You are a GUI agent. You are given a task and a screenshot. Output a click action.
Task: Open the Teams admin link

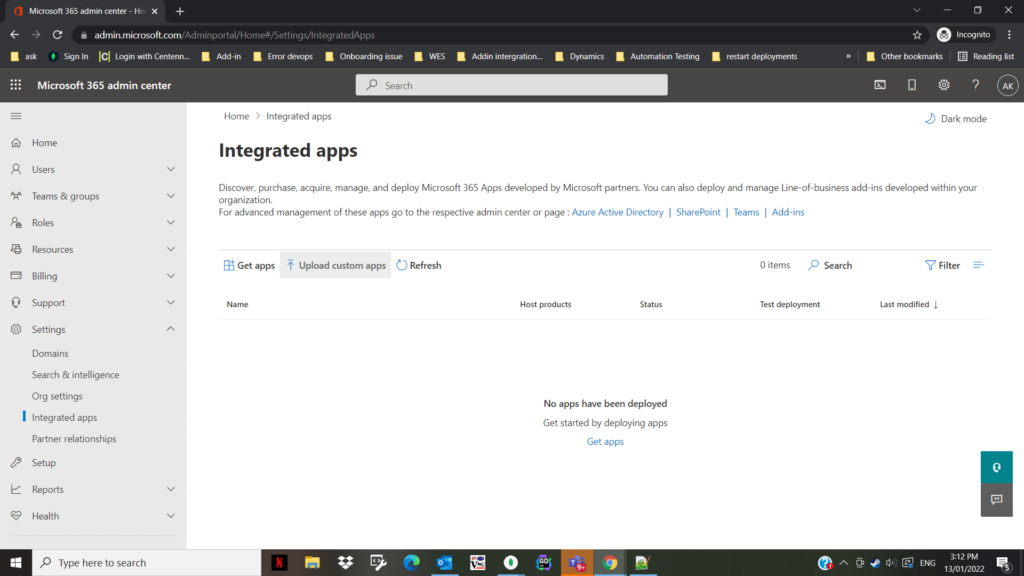pos(746,212)
